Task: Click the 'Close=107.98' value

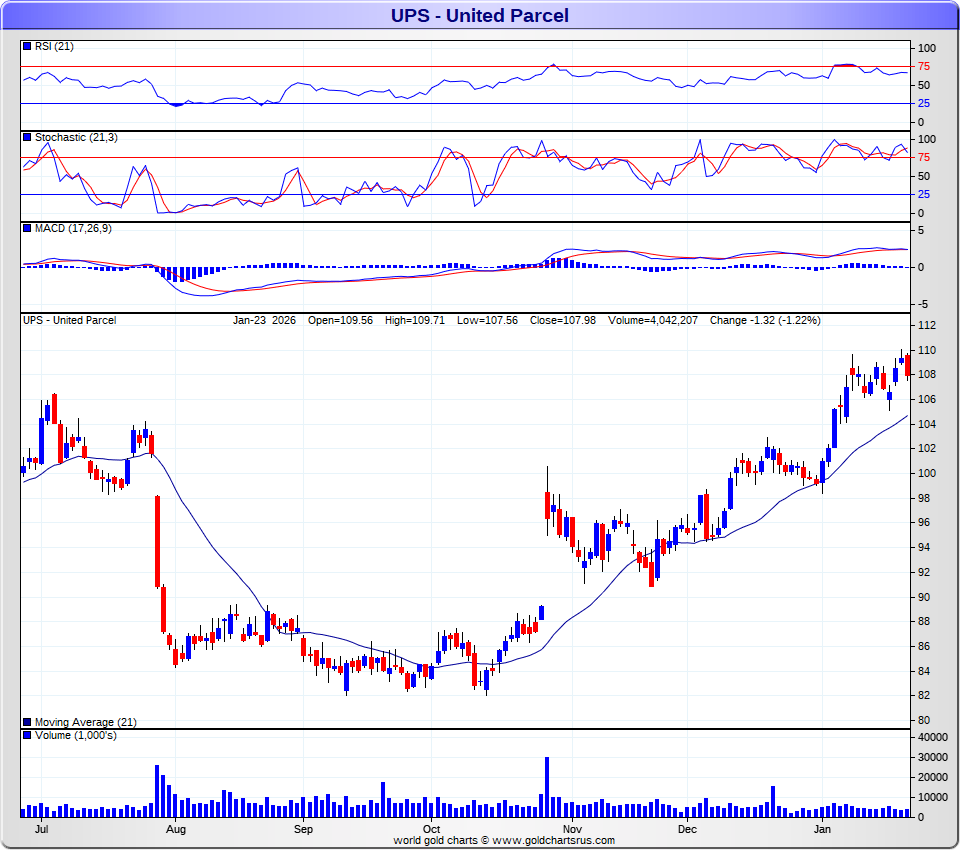Action: click(x=563, y=320)
